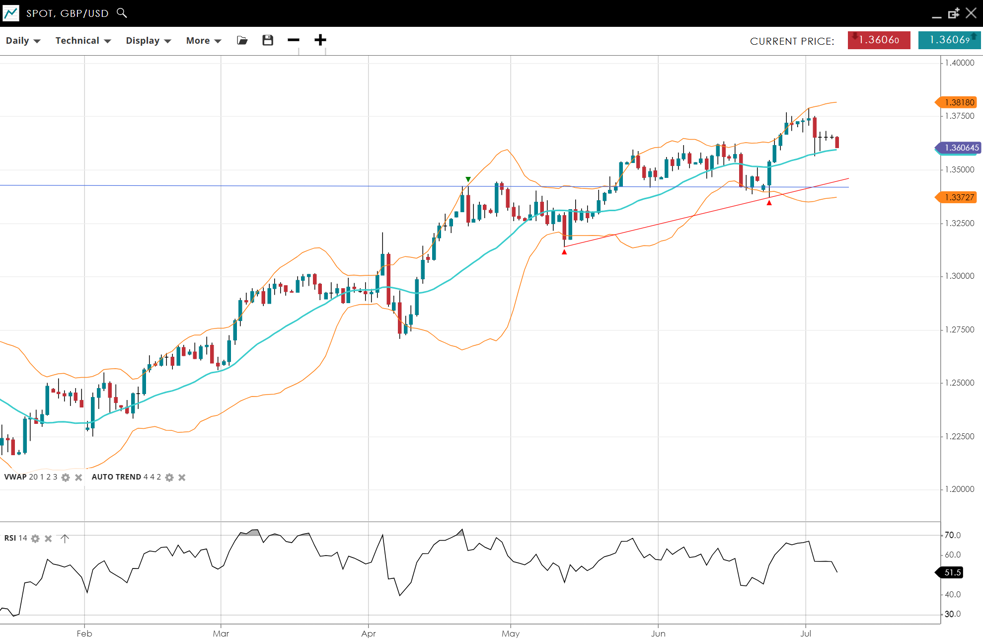983x643 pixels.
Task: Open the saved chart folder icon
Action: (x=242, y=41)
